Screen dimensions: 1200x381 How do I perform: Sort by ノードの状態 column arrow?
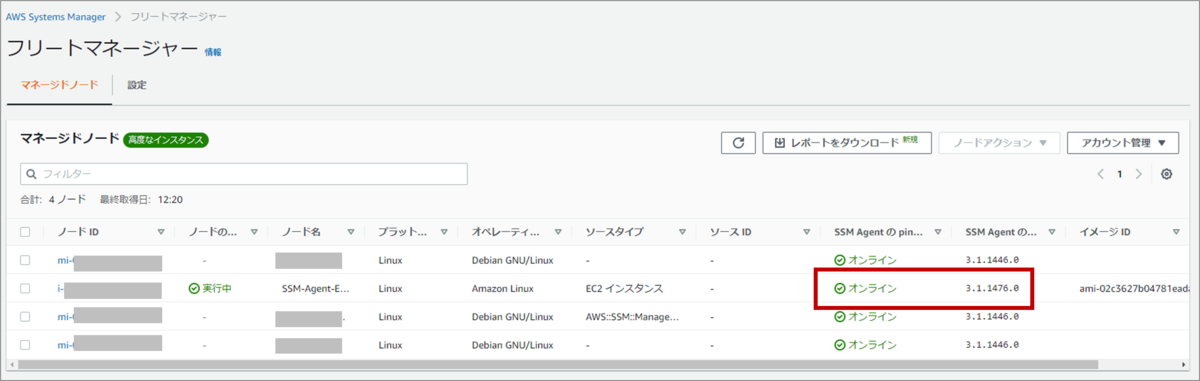pos(254,232)
